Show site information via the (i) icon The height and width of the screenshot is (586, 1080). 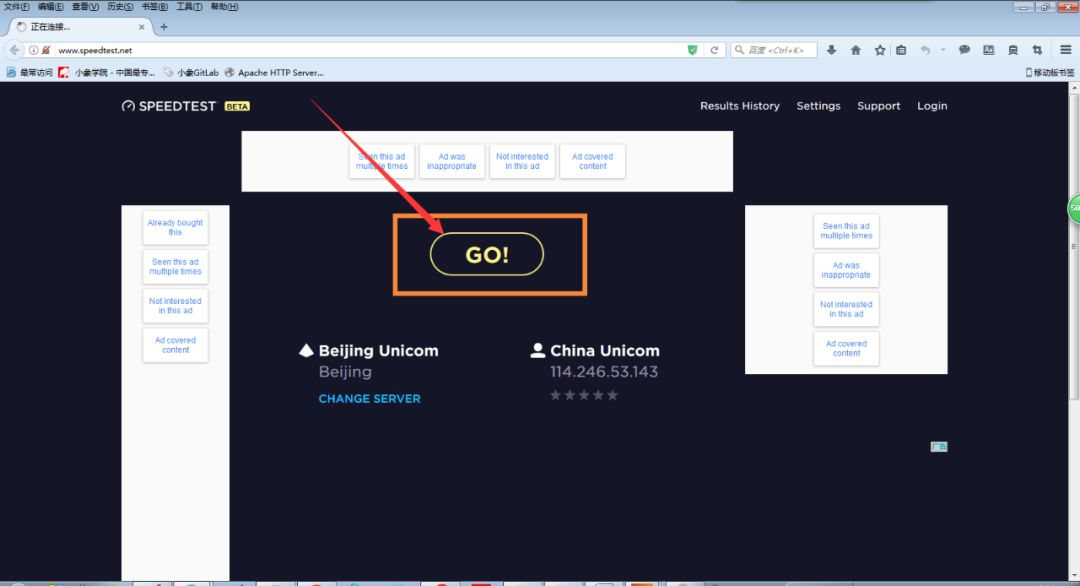[33, 50]
